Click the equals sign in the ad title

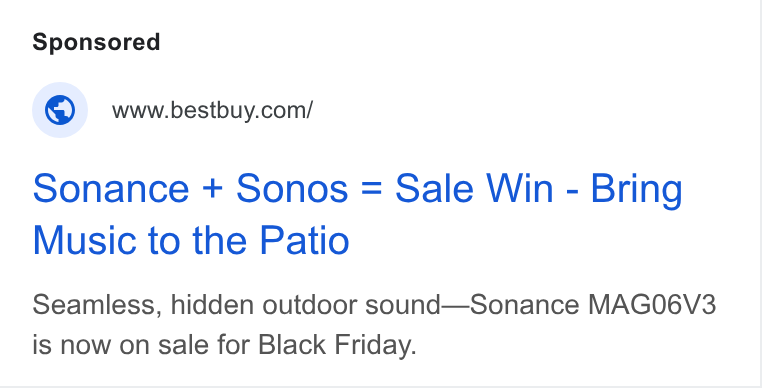(x=372, y=190)
